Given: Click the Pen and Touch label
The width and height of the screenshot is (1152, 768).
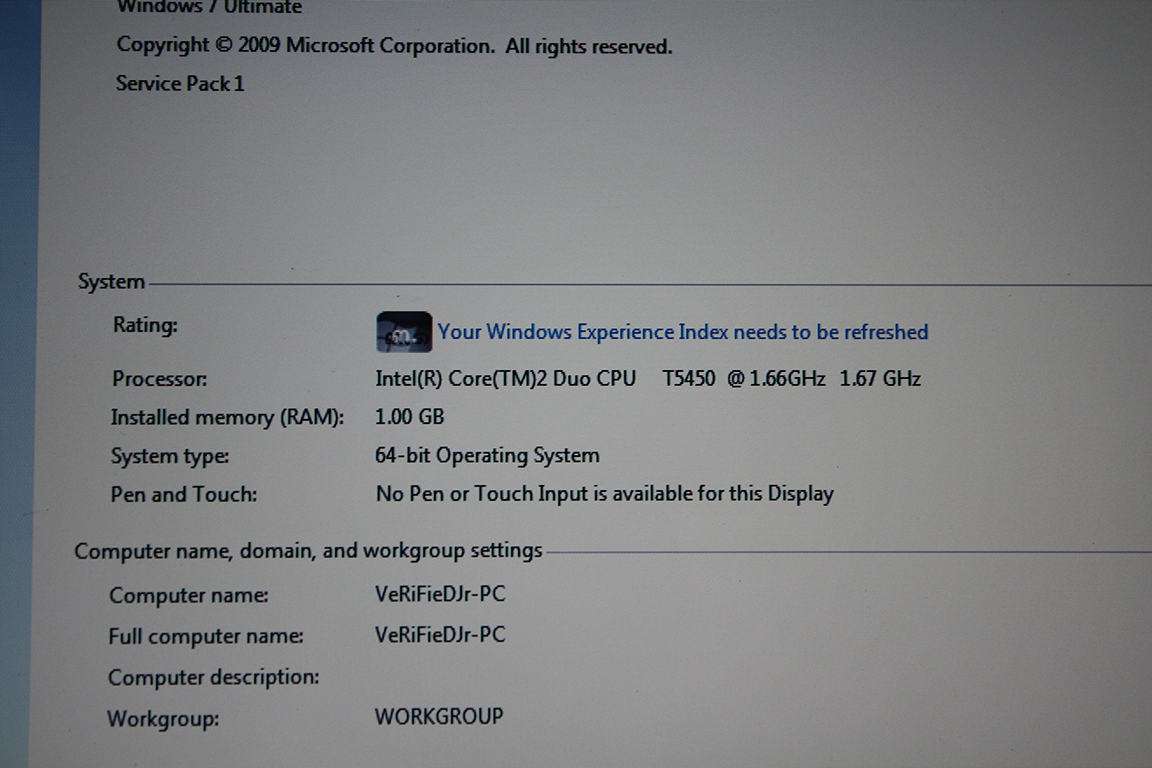Looking at the screenshot, I should (184, 495).
